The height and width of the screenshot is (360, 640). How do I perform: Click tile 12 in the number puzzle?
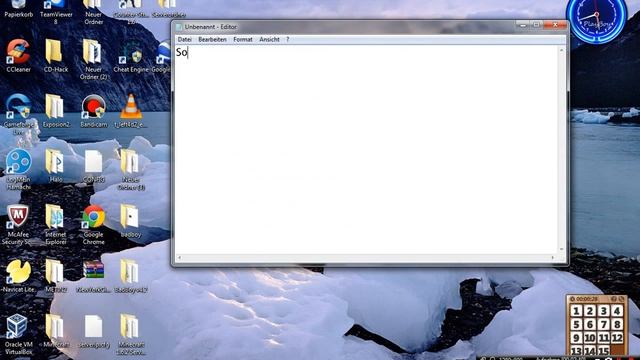tap(617, 338)
